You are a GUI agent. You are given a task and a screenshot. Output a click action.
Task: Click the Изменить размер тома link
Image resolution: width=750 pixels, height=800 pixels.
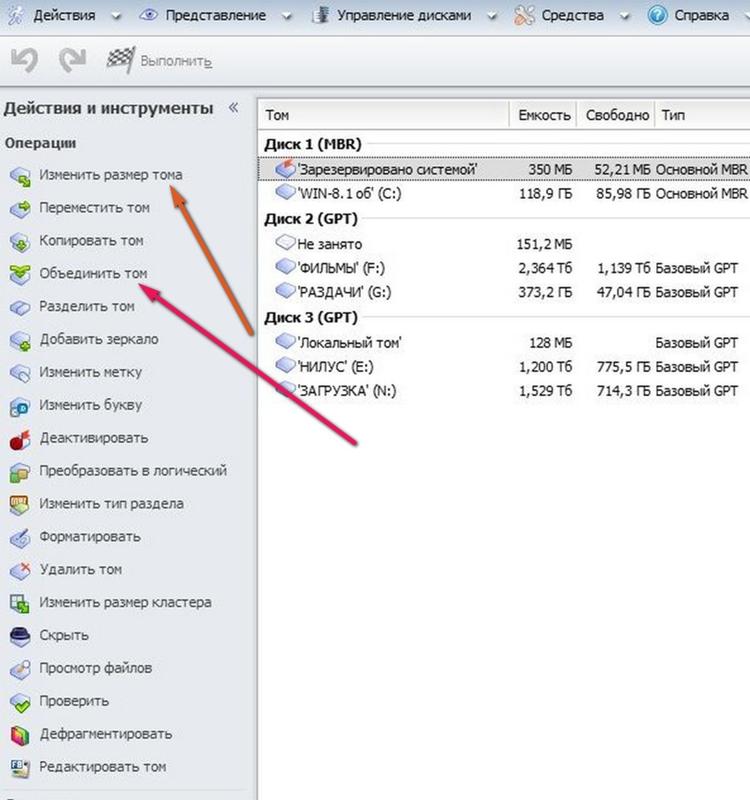coord(111,175)
